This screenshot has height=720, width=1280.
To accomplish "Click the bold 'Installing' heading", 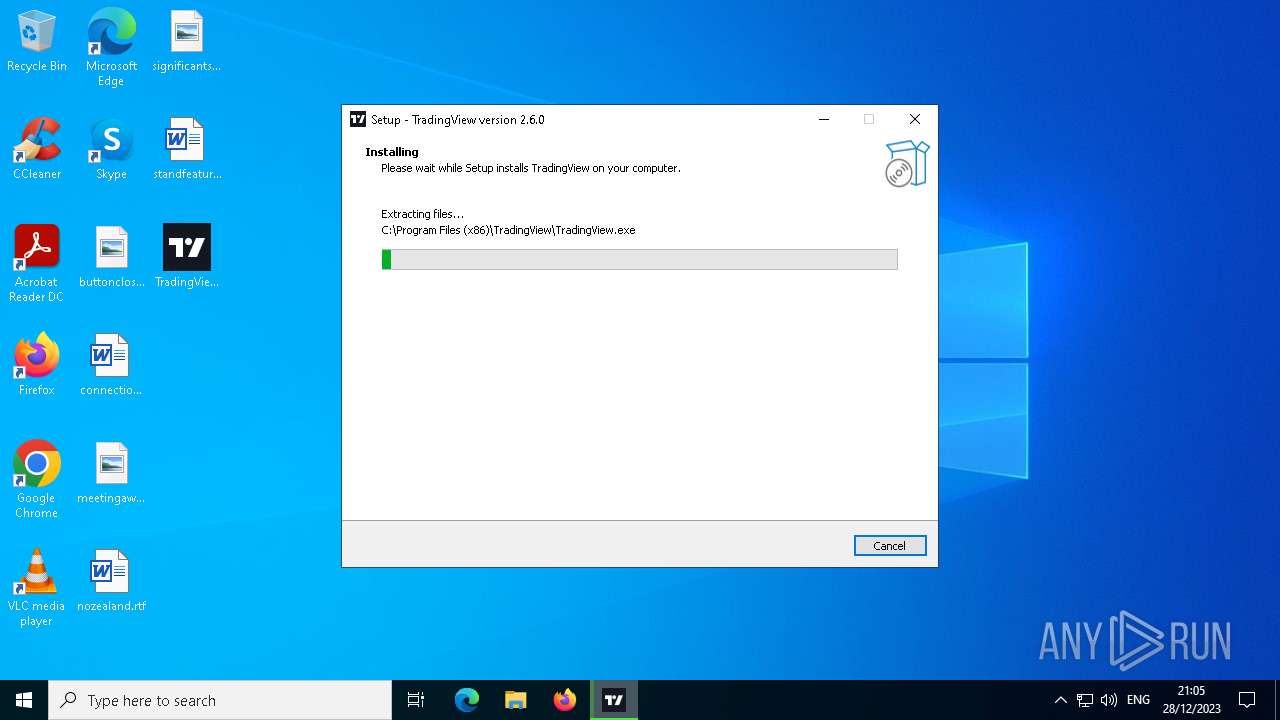I will pos(392,152).
